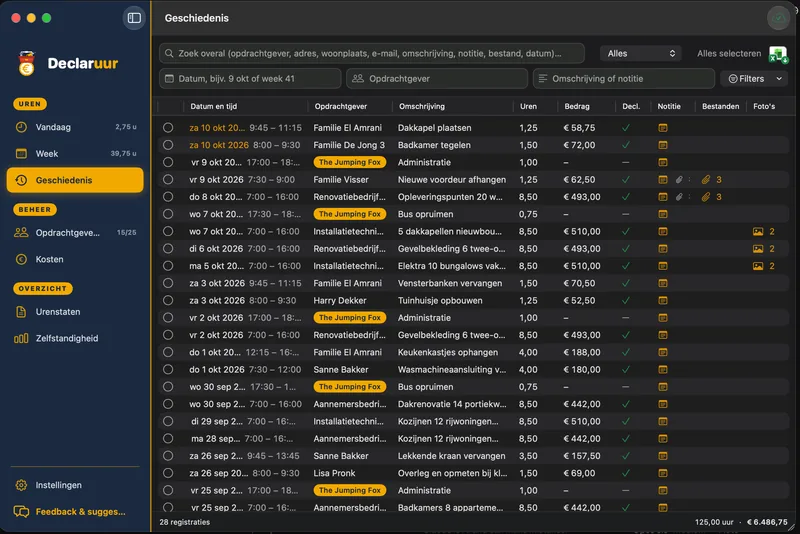Image resolution: width=800 pixels, height=534 pixels.
Task: Select the Dakkapel plaatsen row radio circle
Action: pos(168,128)
